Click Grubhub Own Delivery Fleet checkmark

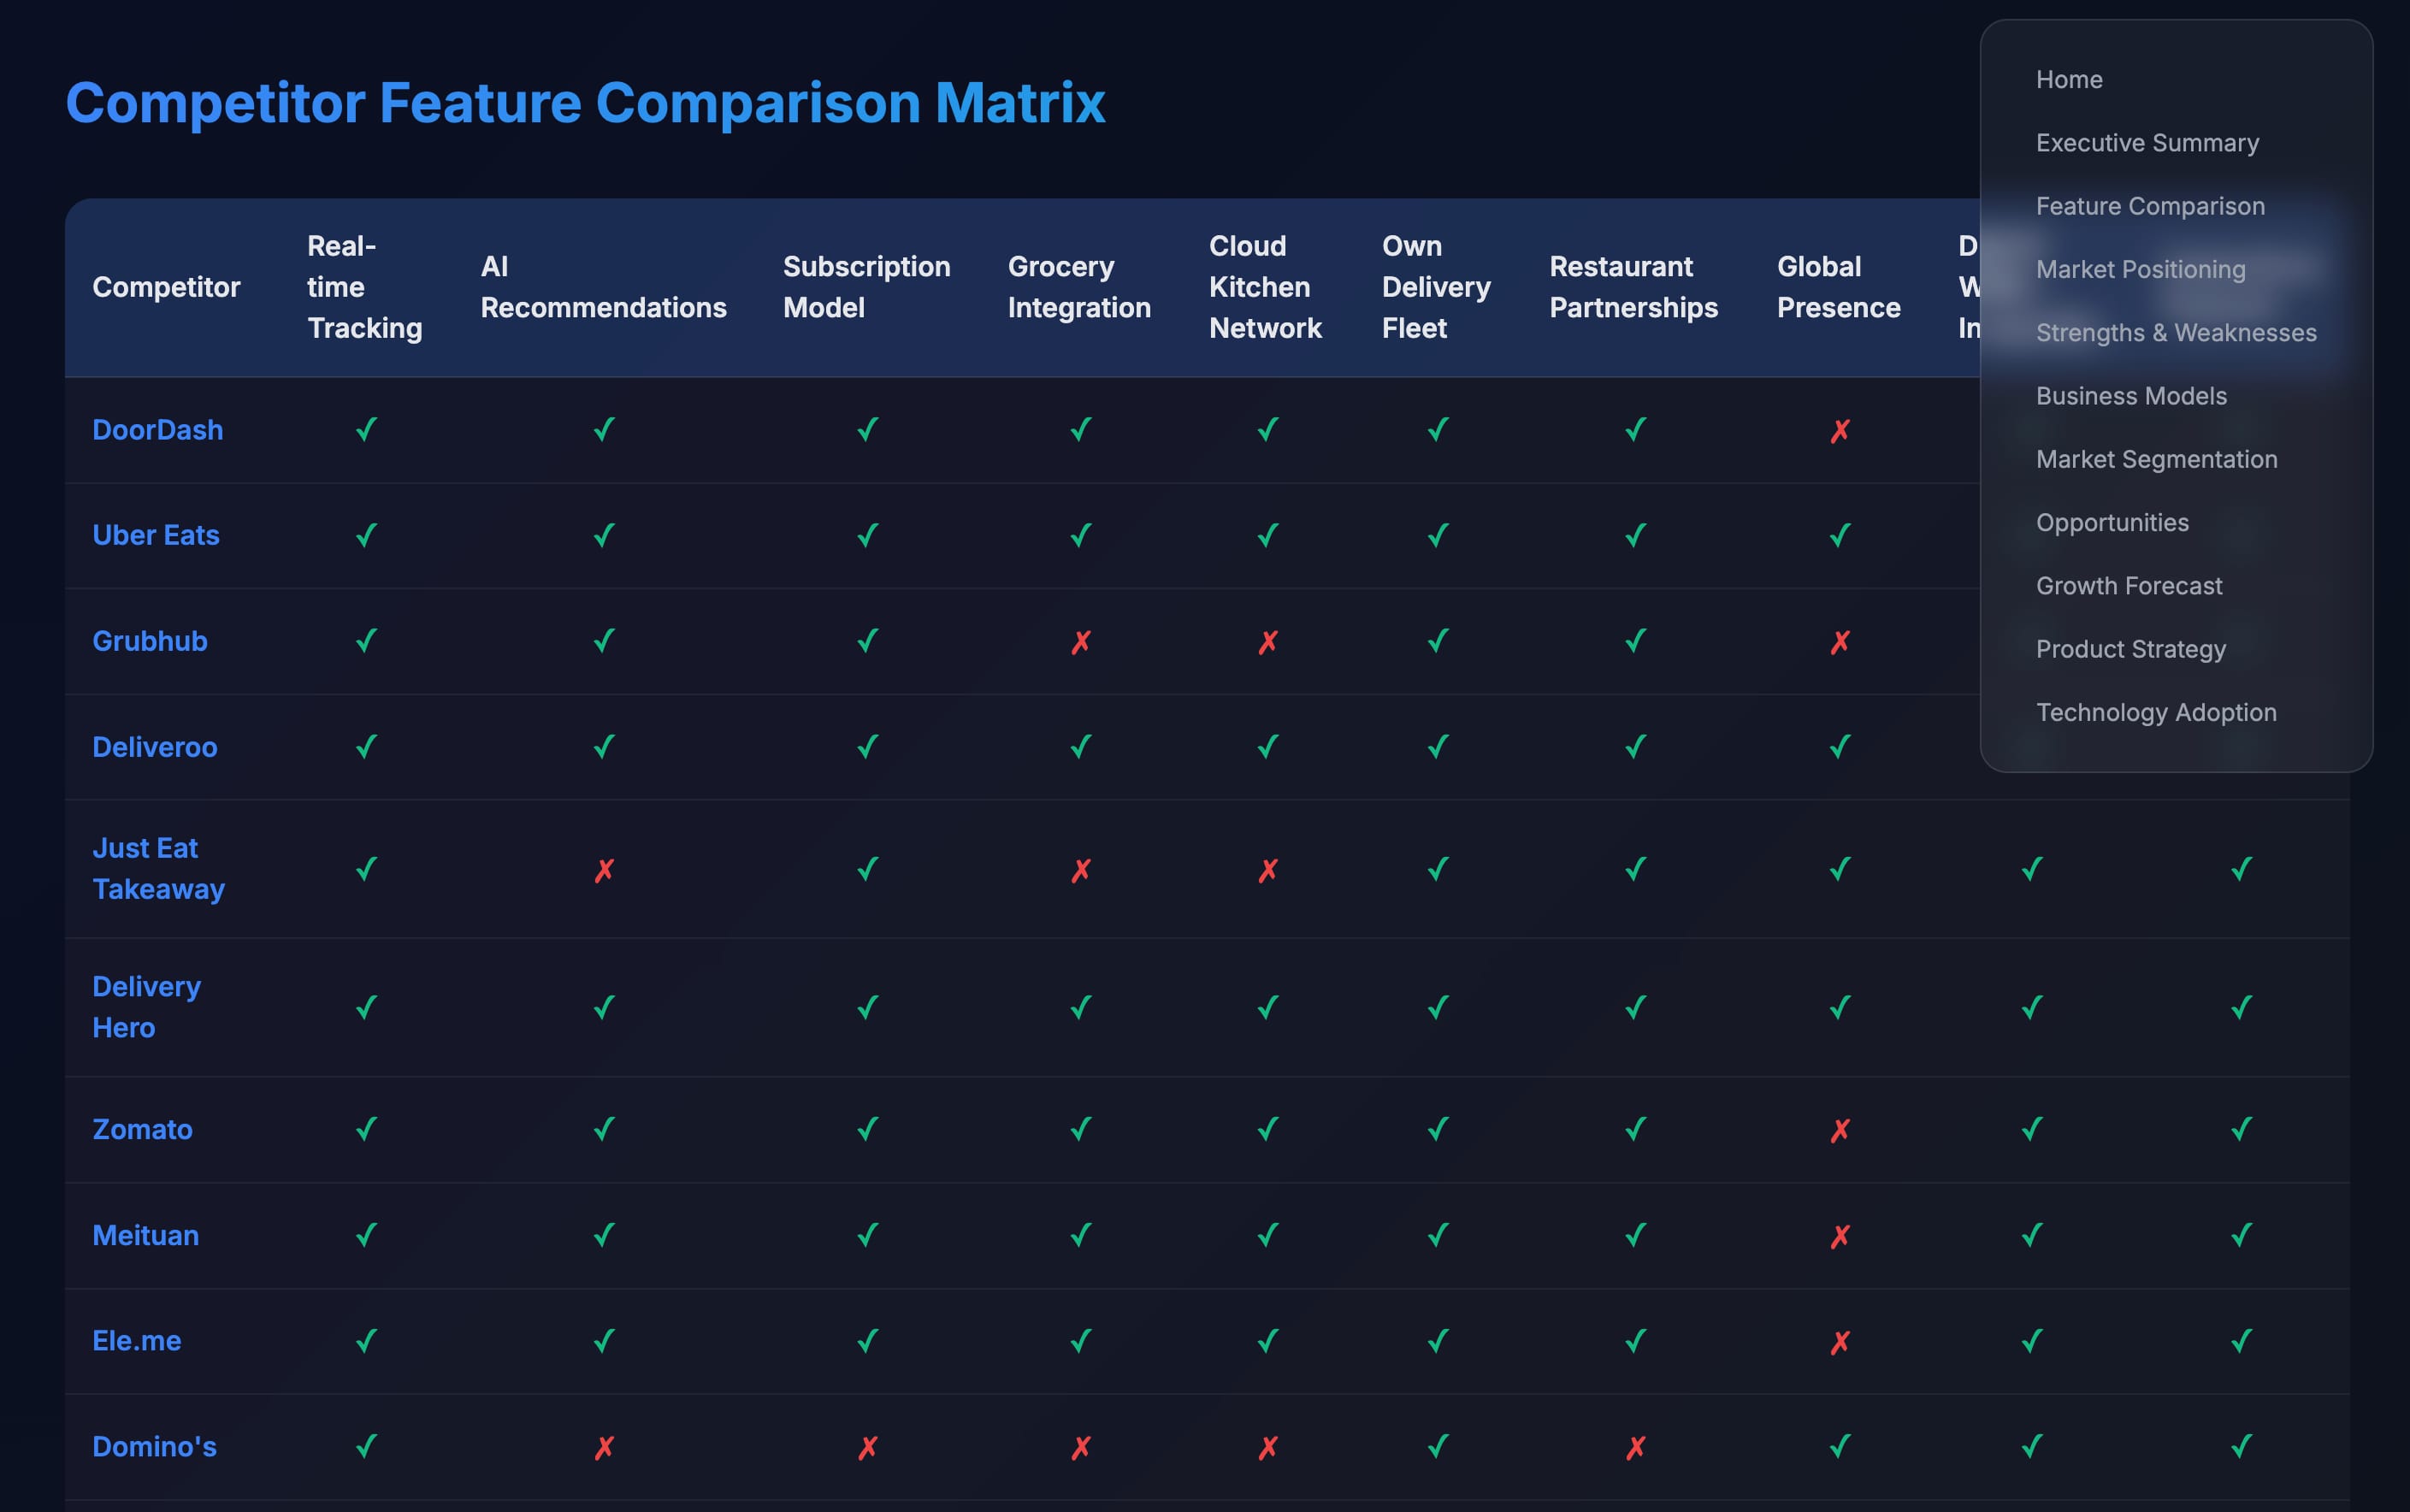point(1437,641)
